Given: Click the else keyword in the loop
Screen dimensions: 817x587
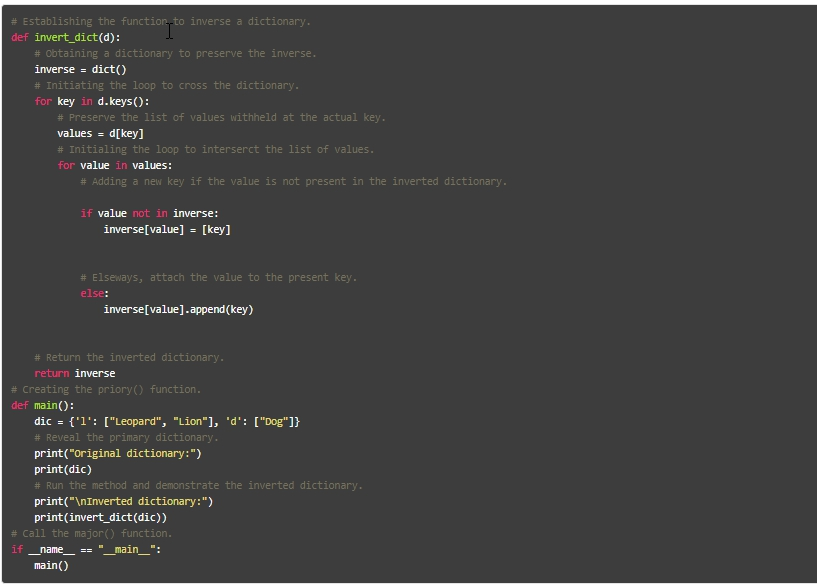Looking at the screenshot, I should point(90,293).
